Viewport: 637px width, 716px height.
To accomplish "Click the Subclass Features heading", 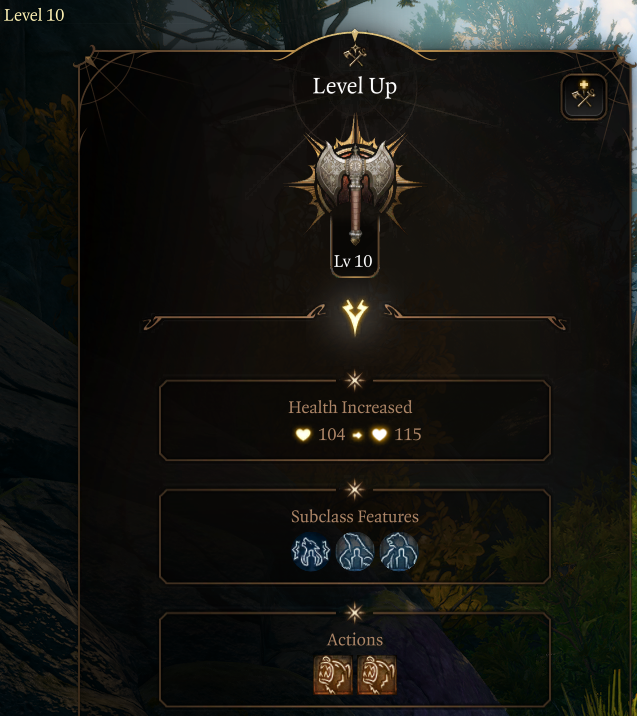I will 355,516.
